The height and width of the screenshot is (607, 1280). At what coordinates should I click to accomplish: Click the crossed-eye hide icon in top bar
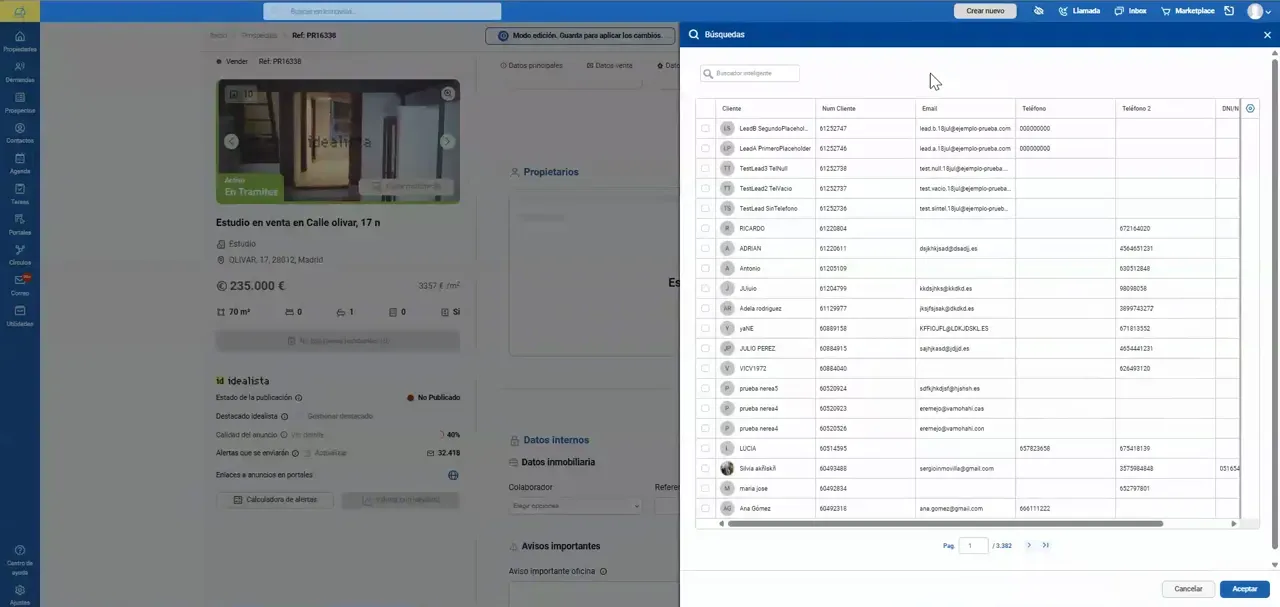[1038, 11]
